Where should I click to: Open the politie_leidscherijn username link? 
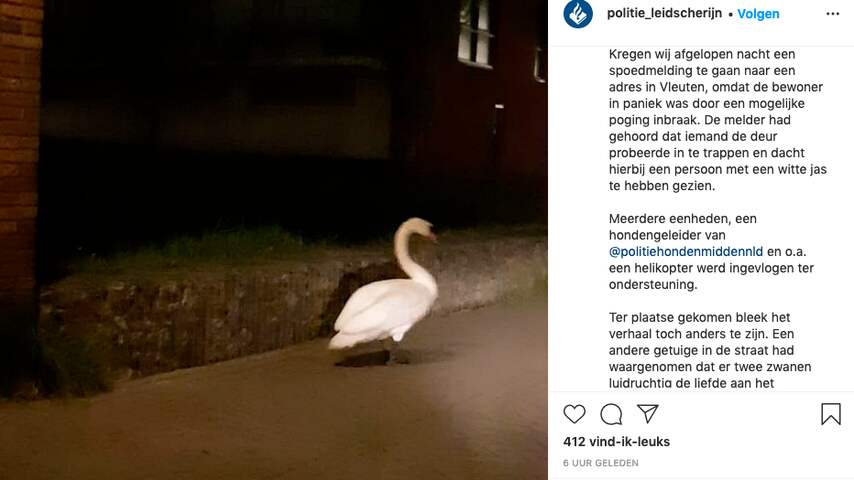[x=664, y=13]
